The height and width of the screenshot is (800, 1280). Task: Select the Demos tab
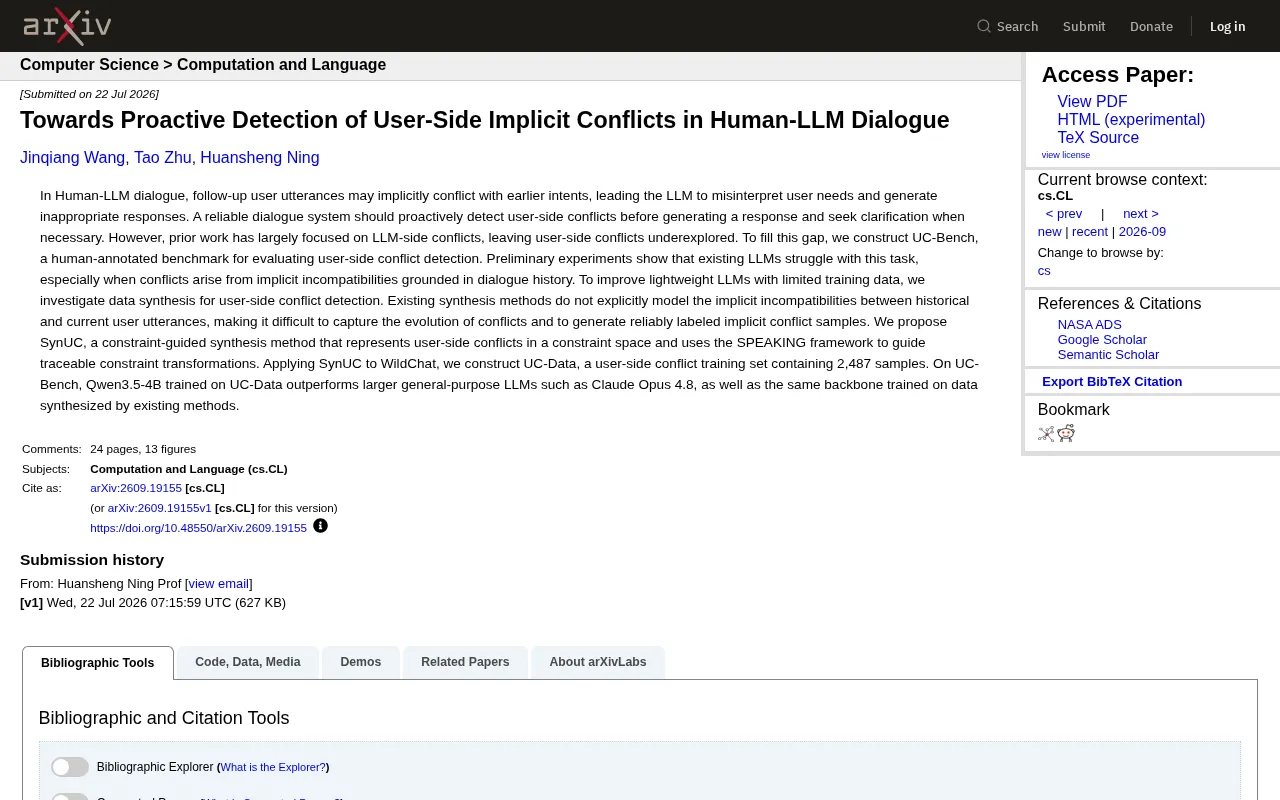tap(361, 662)
